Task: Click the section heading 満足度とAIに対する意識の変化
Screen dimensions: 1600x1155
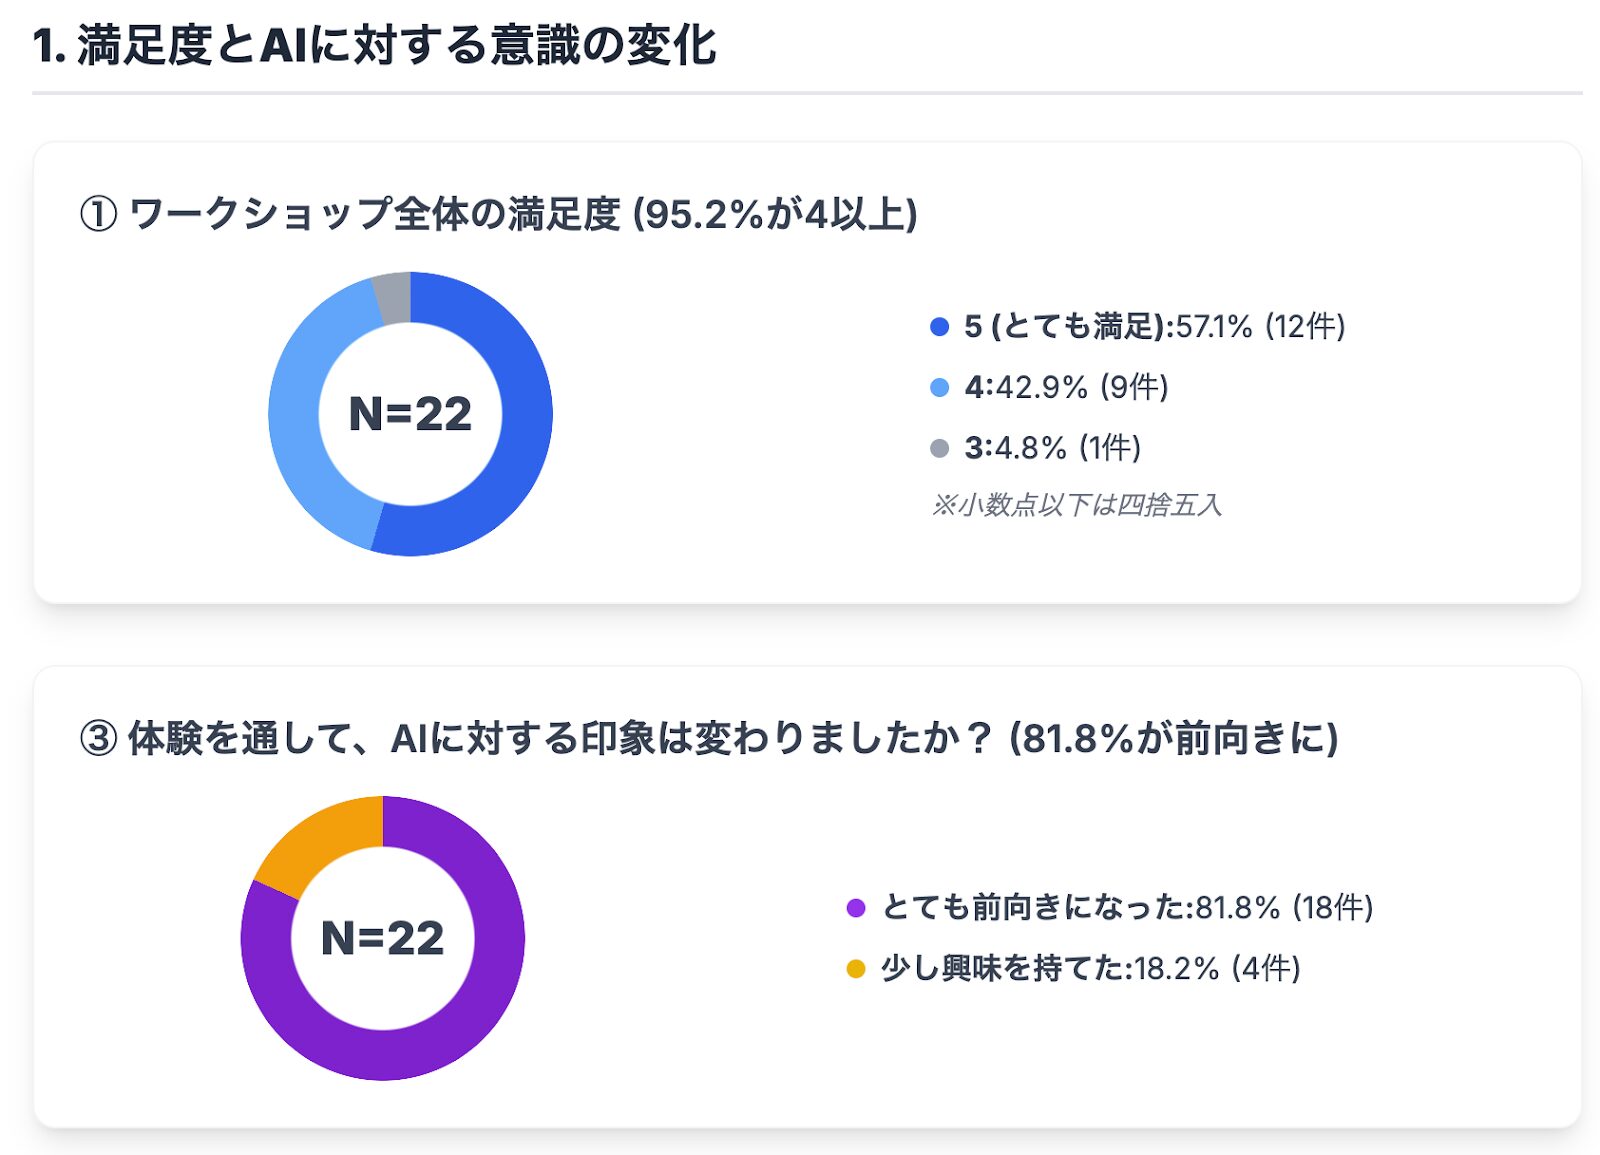Action: [375, 46]
